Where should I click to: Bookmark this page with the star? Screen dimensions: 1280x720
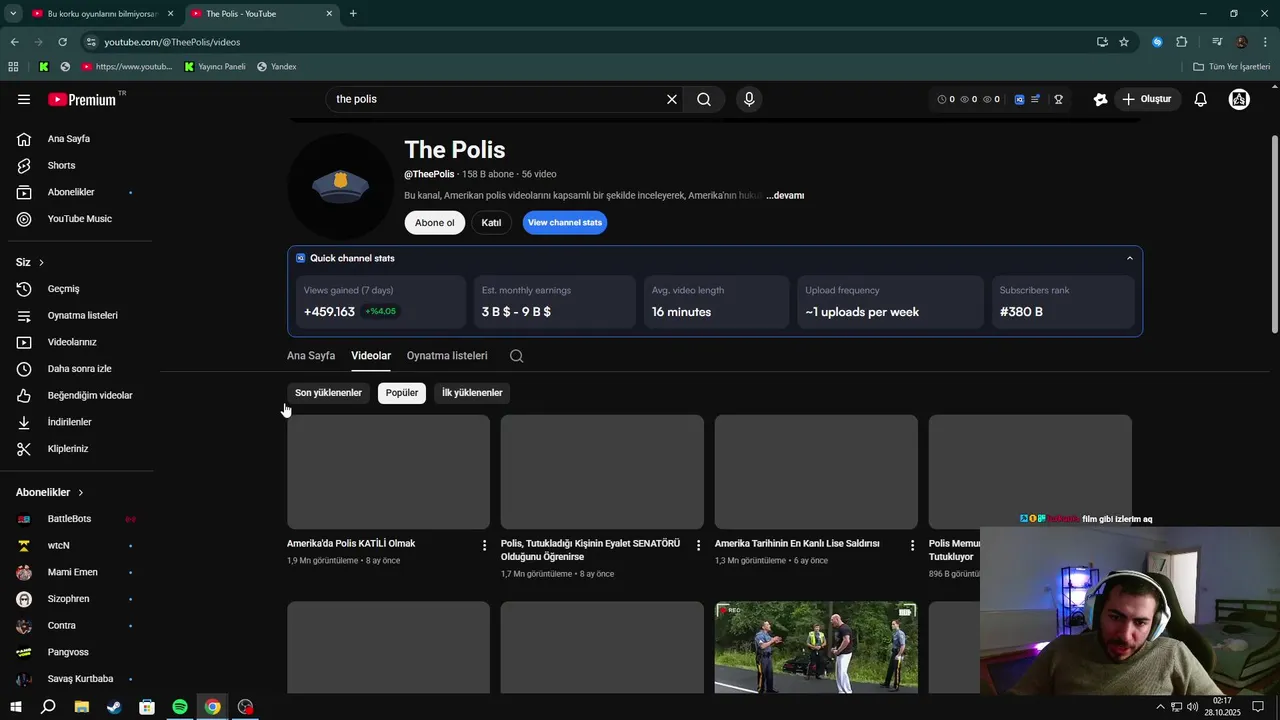pyautogui.click(x=1124, y=42)
